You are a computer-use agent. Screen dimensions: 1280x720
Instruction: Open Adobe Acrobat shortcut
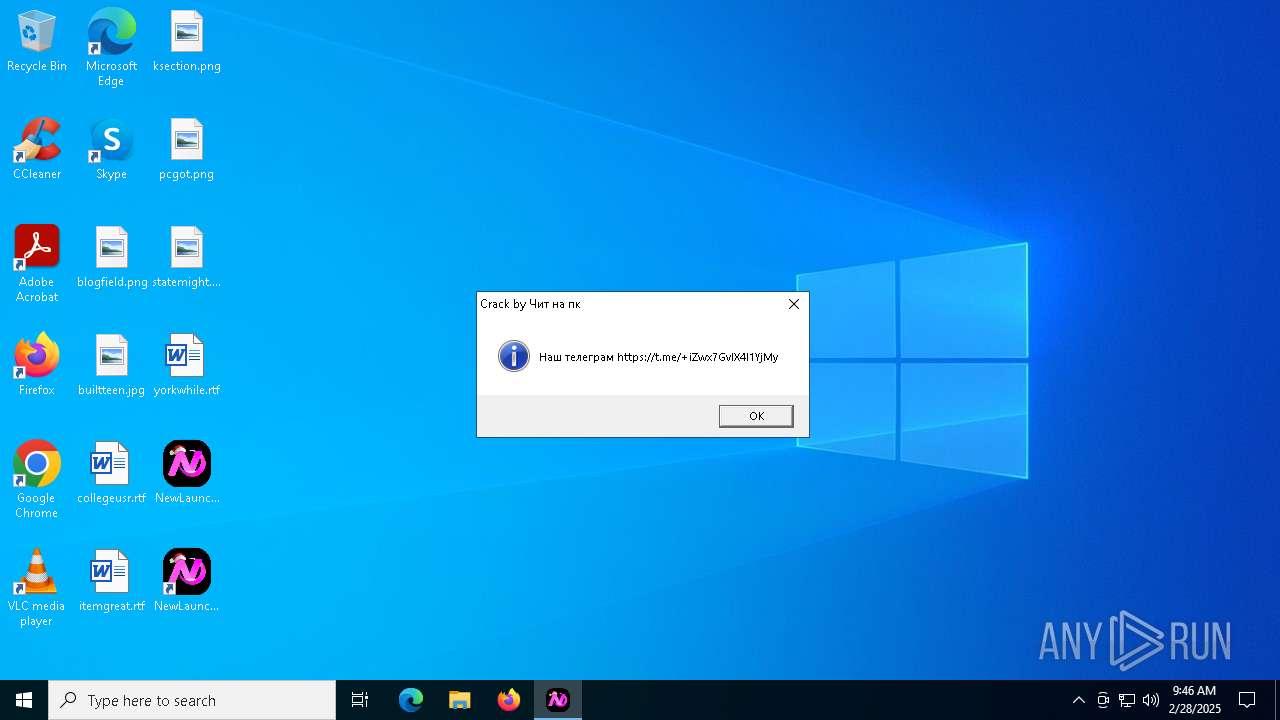tap(37, 264)
